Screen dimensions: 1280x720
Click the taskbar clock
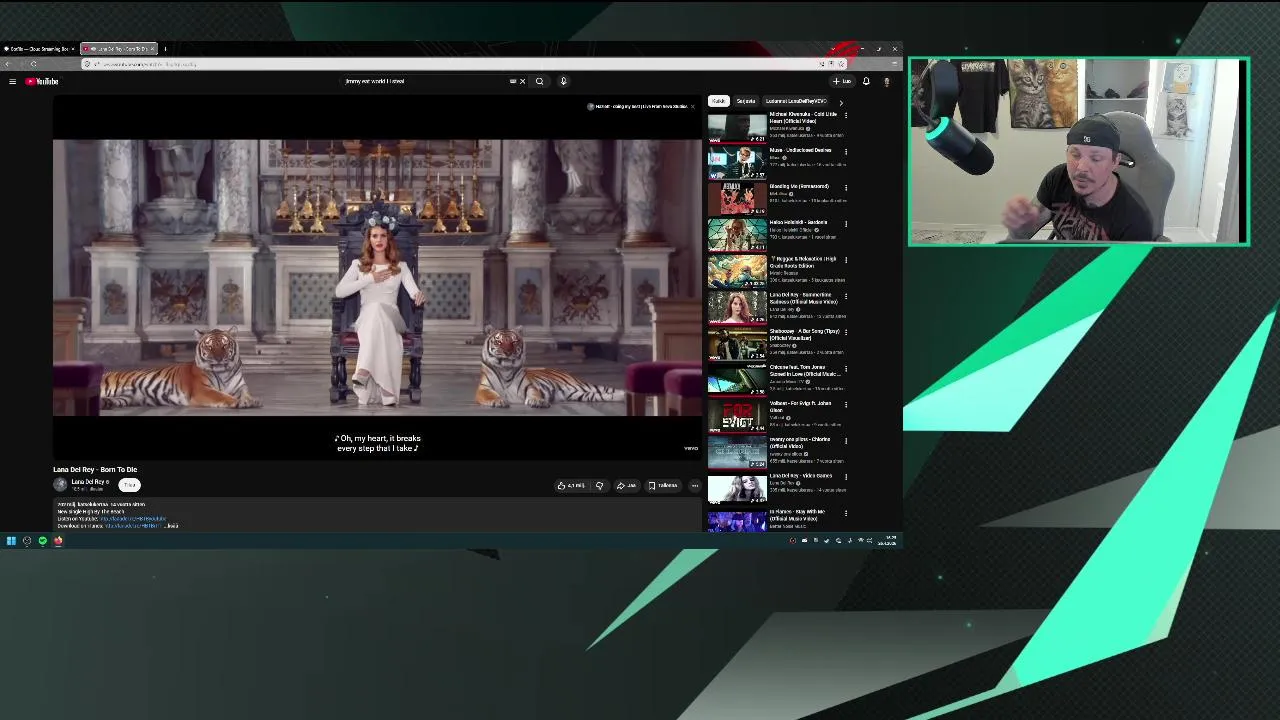tap(887, 541)
